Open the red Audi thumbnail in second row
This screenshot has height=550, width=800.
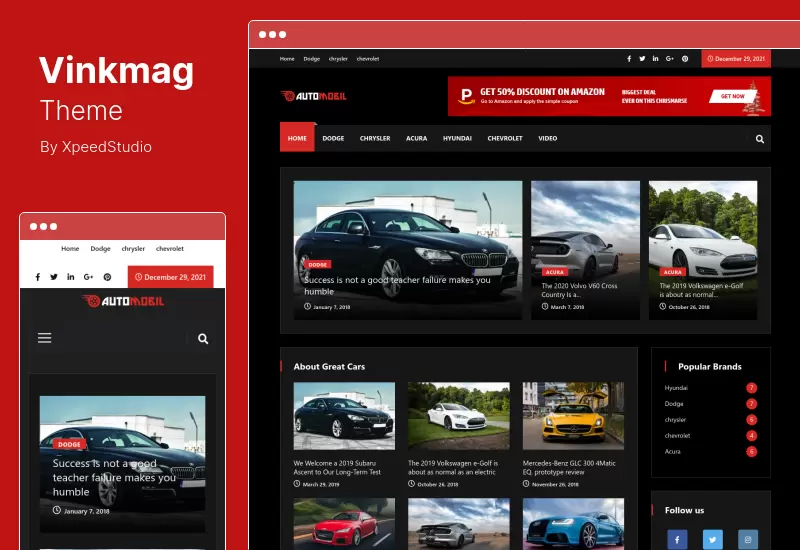point(344,524)
